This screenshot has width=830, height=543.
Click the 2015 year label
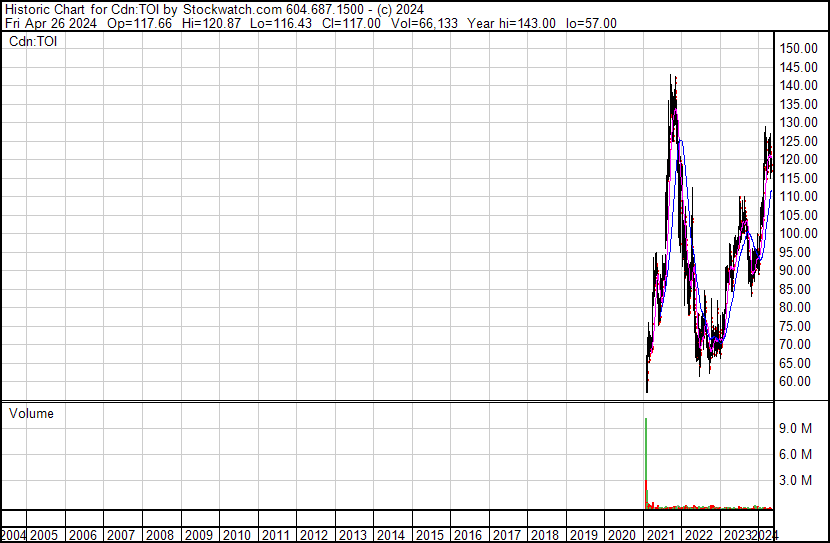[429, 536]
